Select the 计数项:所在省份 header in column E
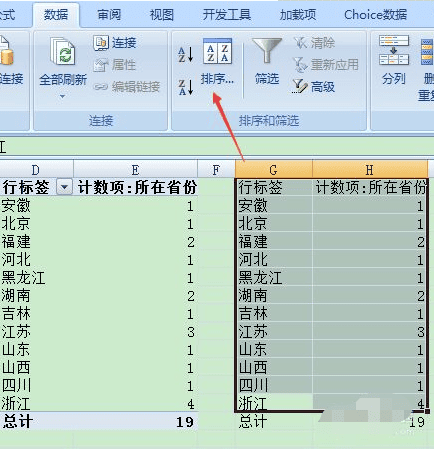The height and width of the screenshot is (449, 434). pos(136,187)
